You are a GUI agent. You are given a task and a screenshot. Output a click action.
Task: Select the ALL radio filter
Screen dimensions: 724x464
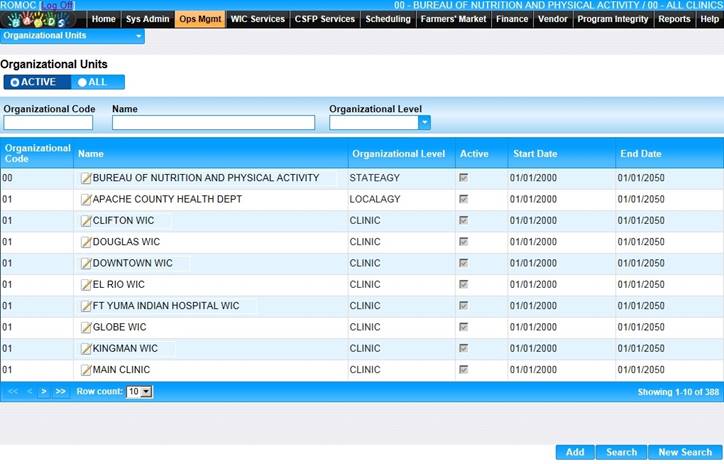point(83,82)
